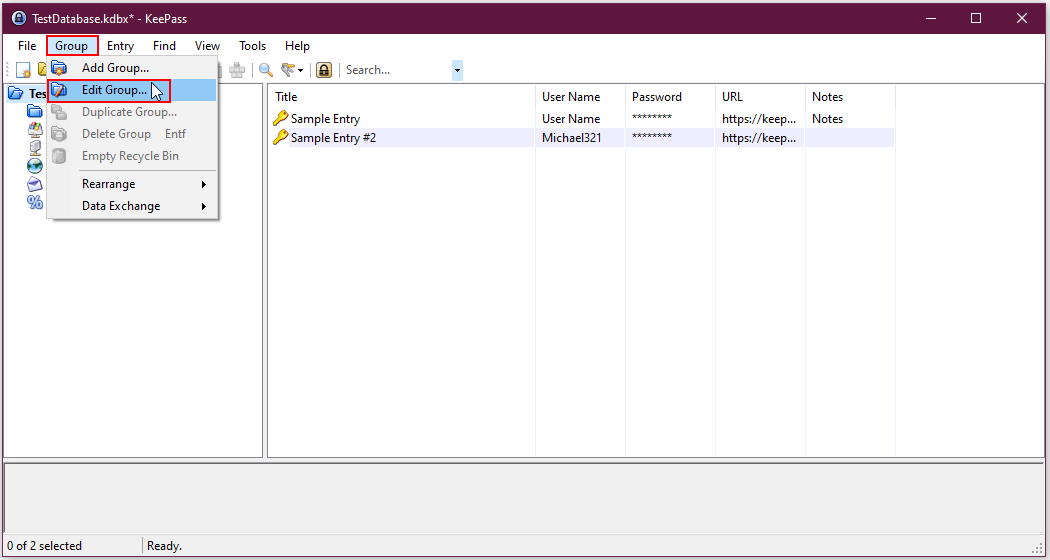The image size is (1050, 560).
Task: Click the find magnifier toolbar icon
Action: tap(266, 70)
